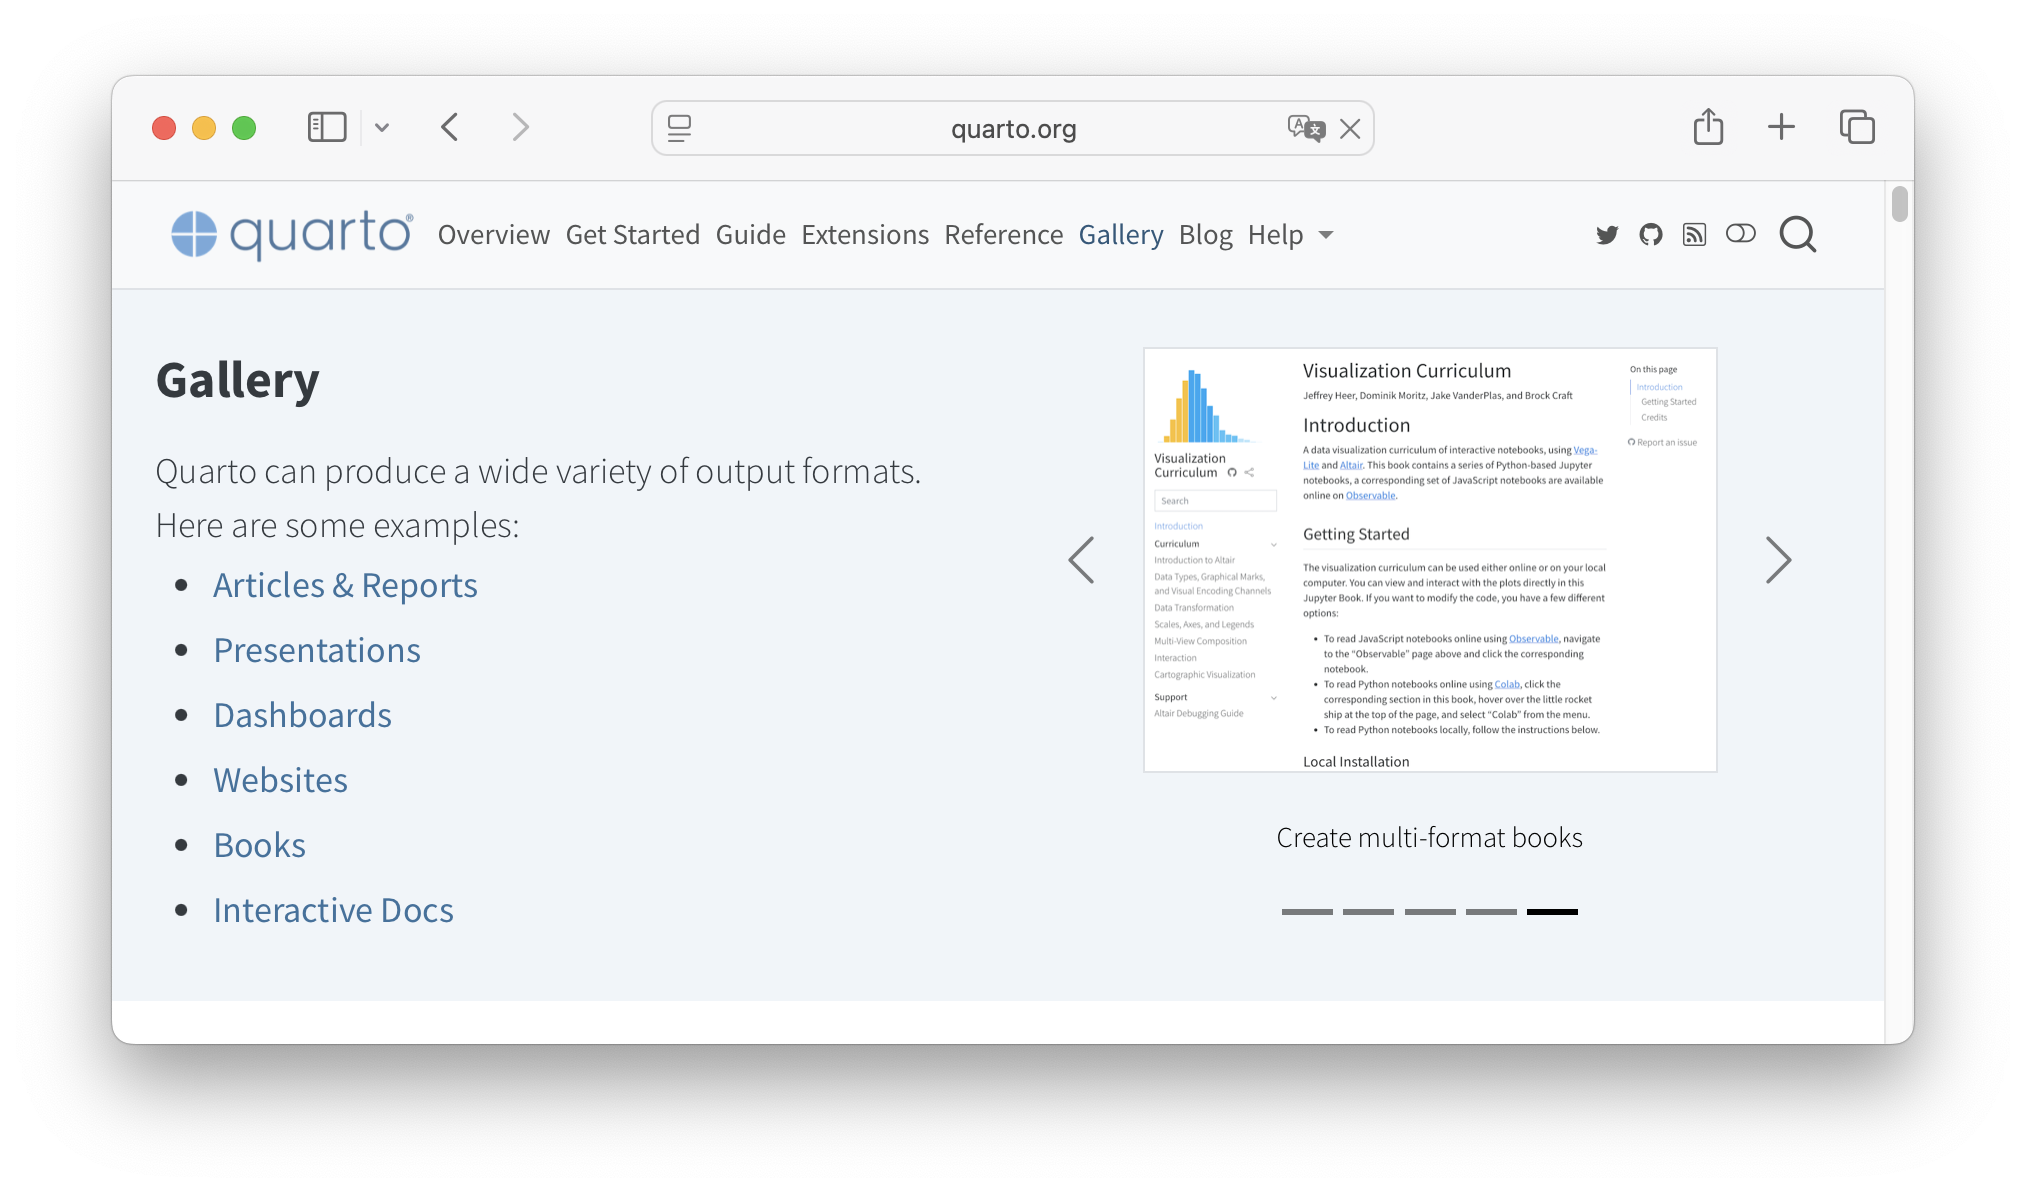This screenshot has width=2026, height=1192.
Task: Open the Blog nav item
Action: (x=1206, y=235)
